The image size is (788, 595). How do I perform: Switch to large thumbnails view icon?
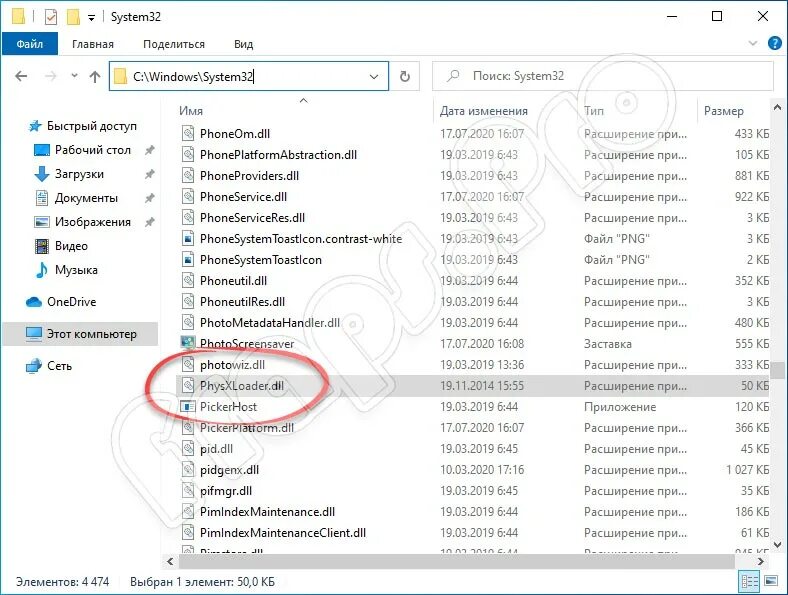tap(771, 581)
